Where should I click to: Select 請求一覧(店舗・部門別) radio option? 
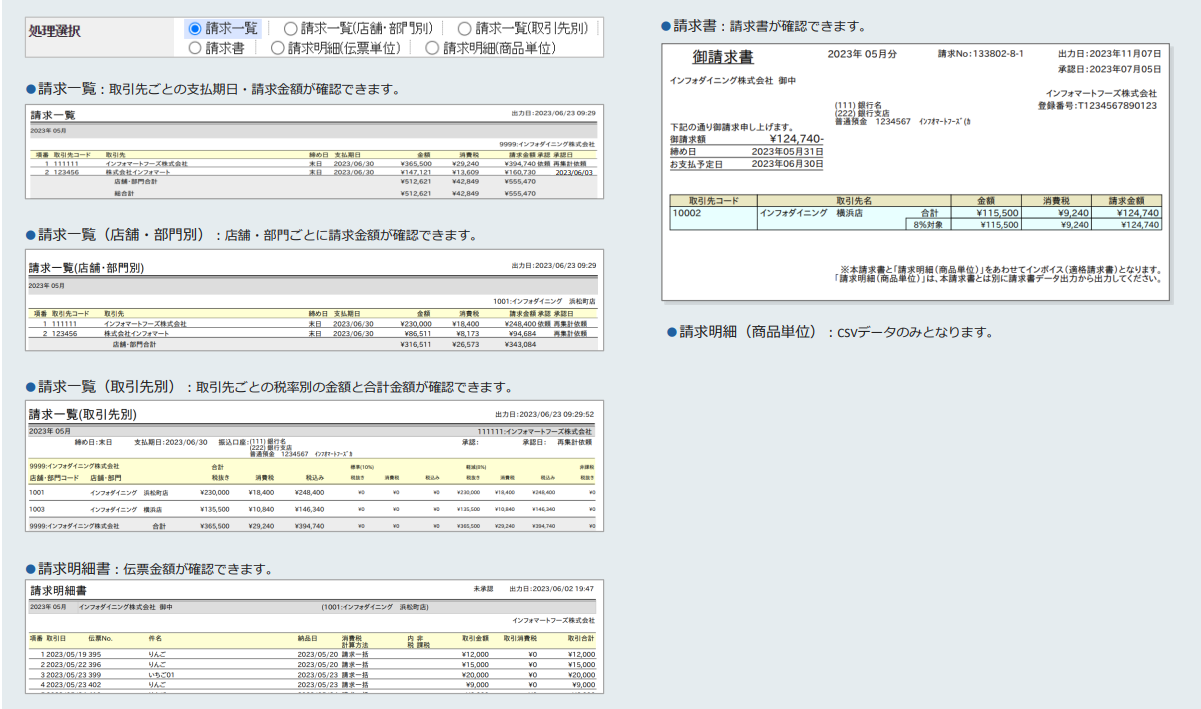point(290,29)
